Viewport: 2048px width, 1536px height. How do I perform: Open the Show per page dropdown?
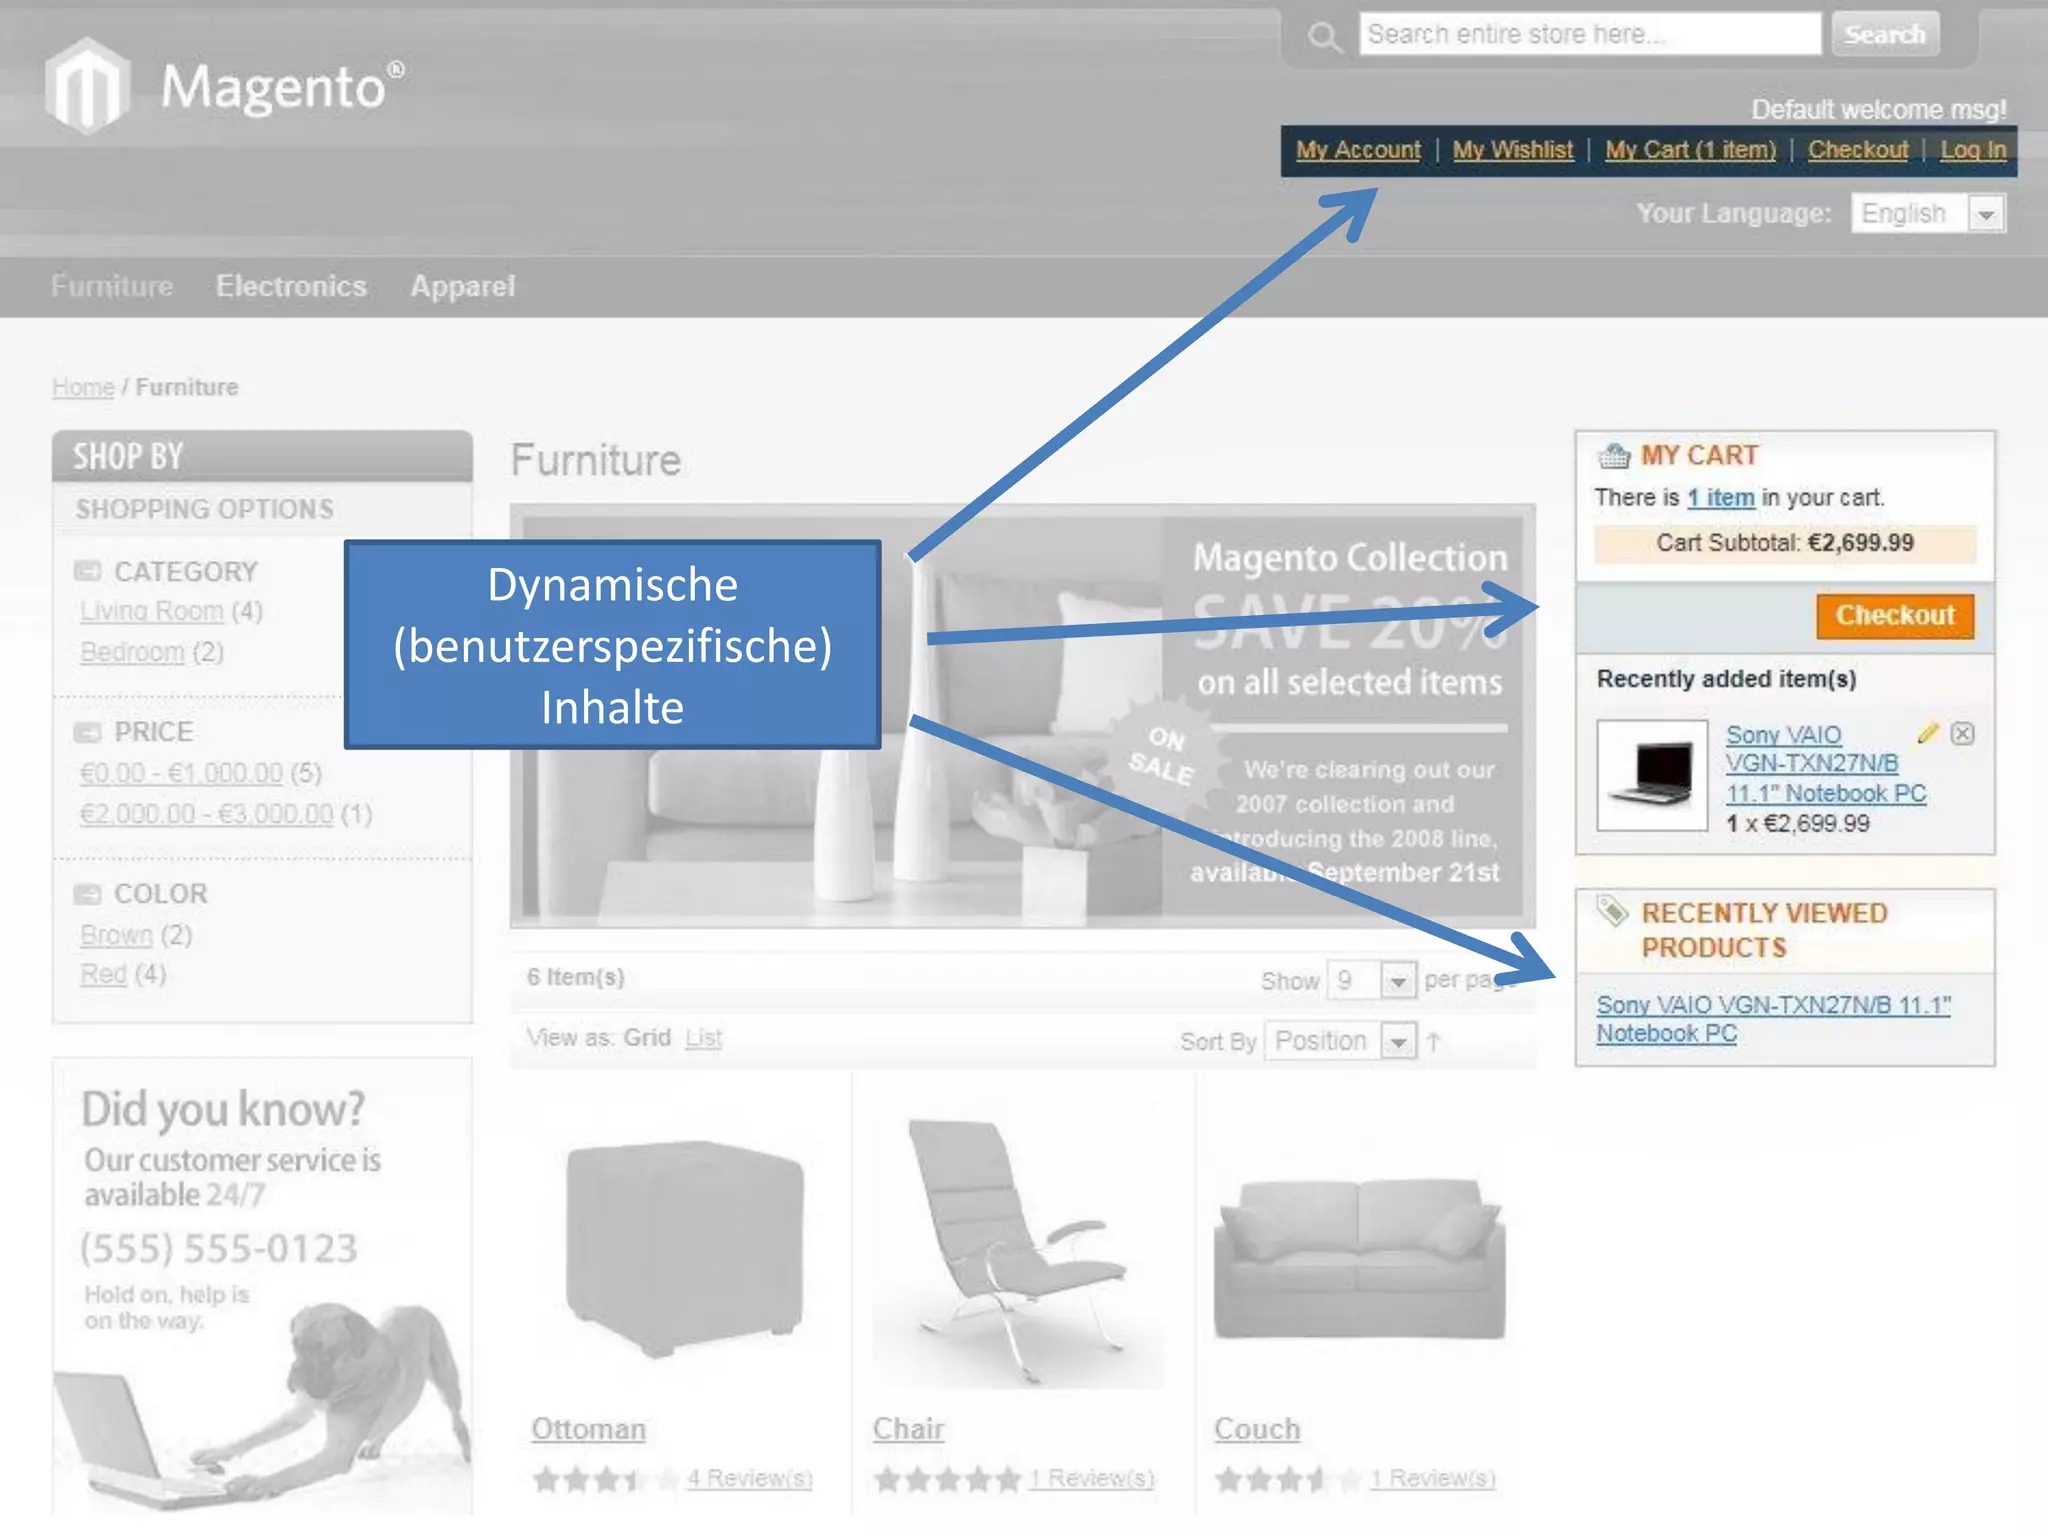[1397, 981]
